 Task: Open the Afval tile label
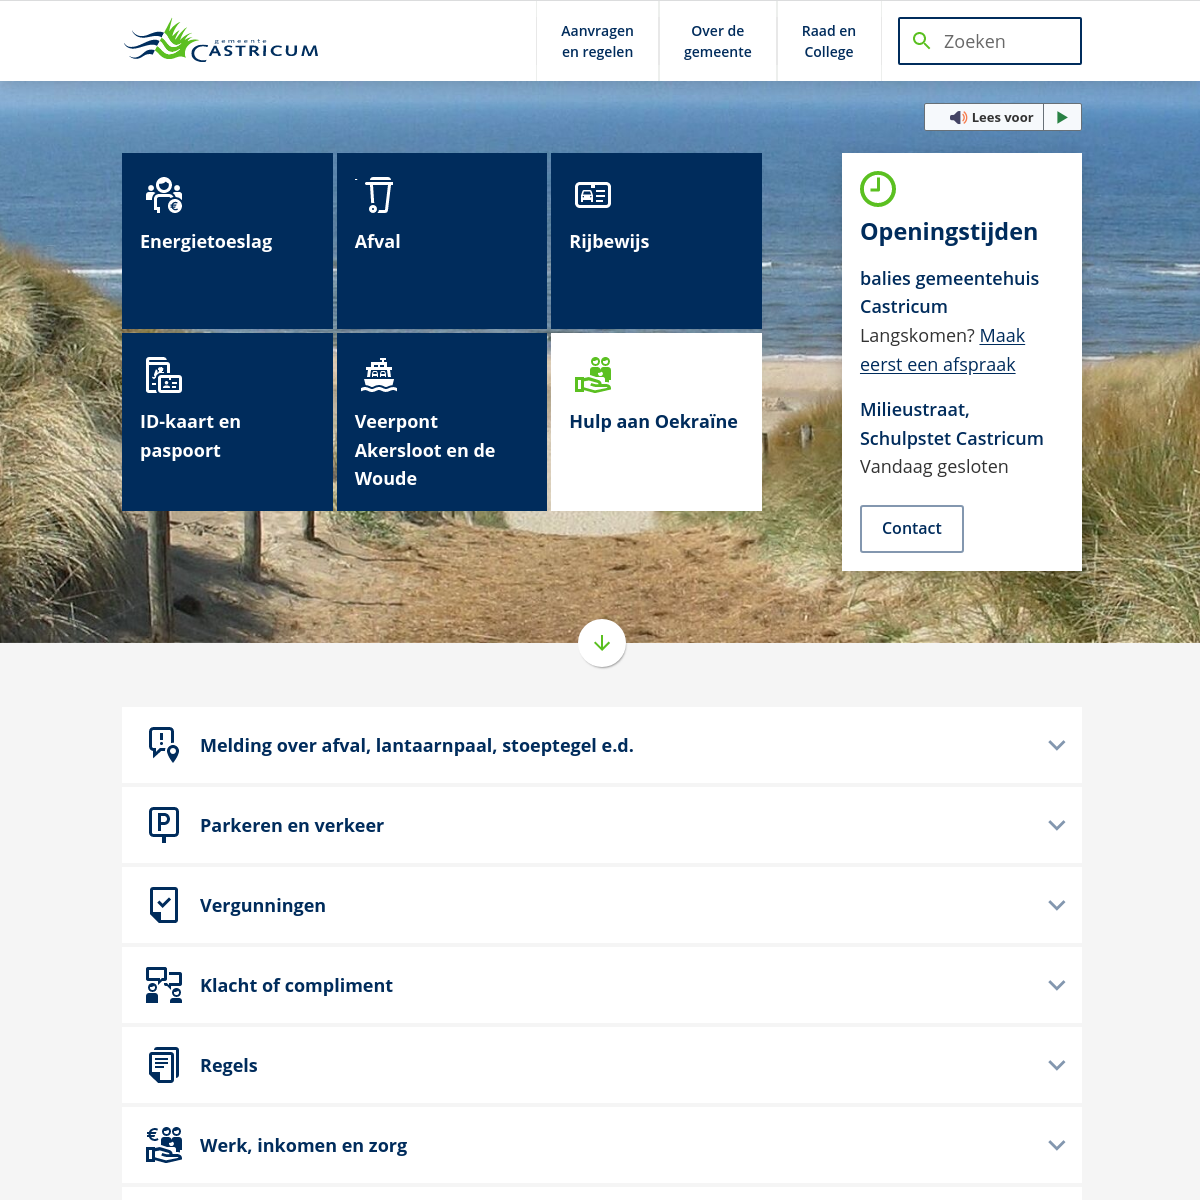pos(378,241)
